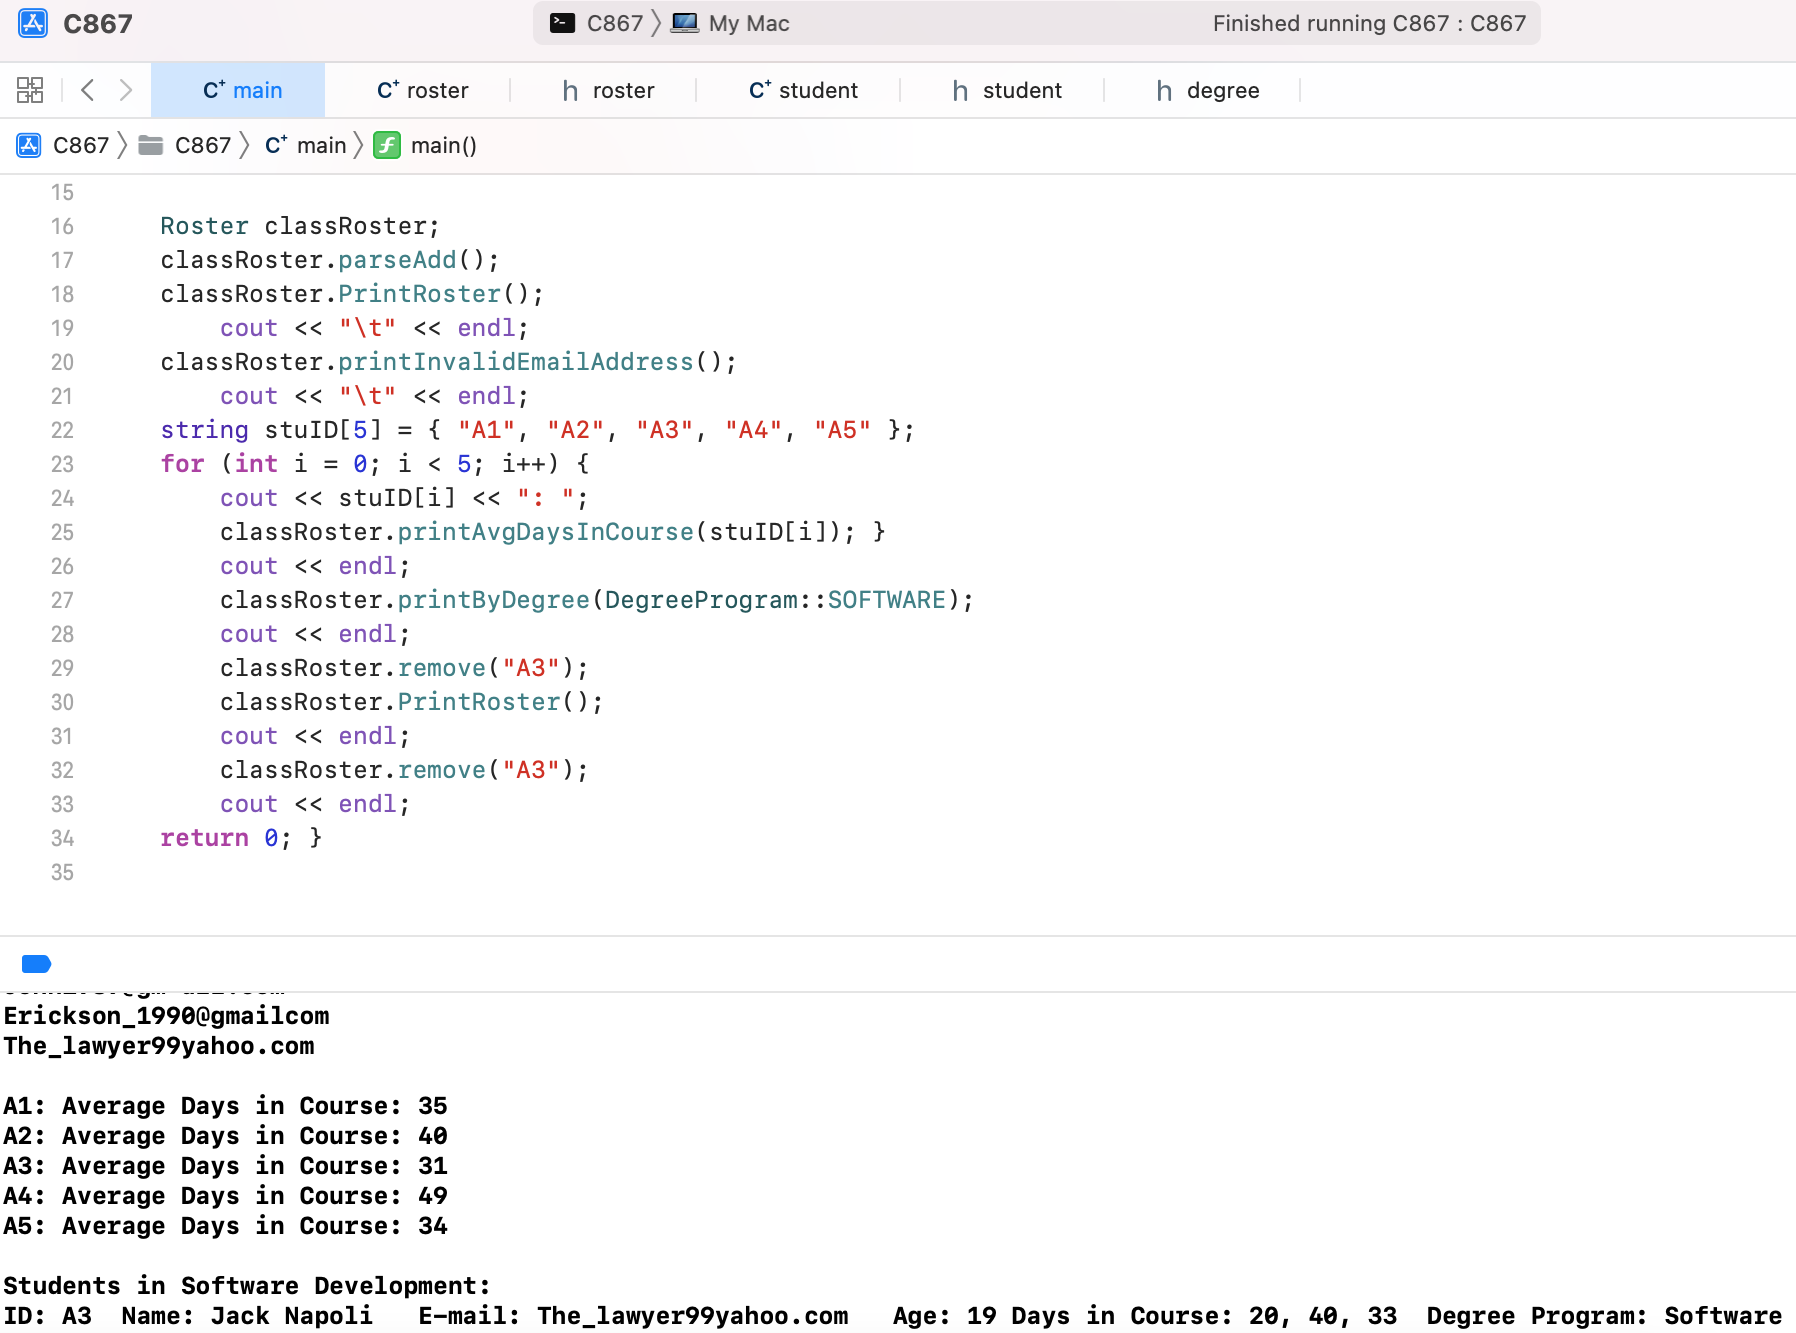Screen dimensions: 1796x1333
Task: Open the tab overview grid icon
Action: point(30,90)
